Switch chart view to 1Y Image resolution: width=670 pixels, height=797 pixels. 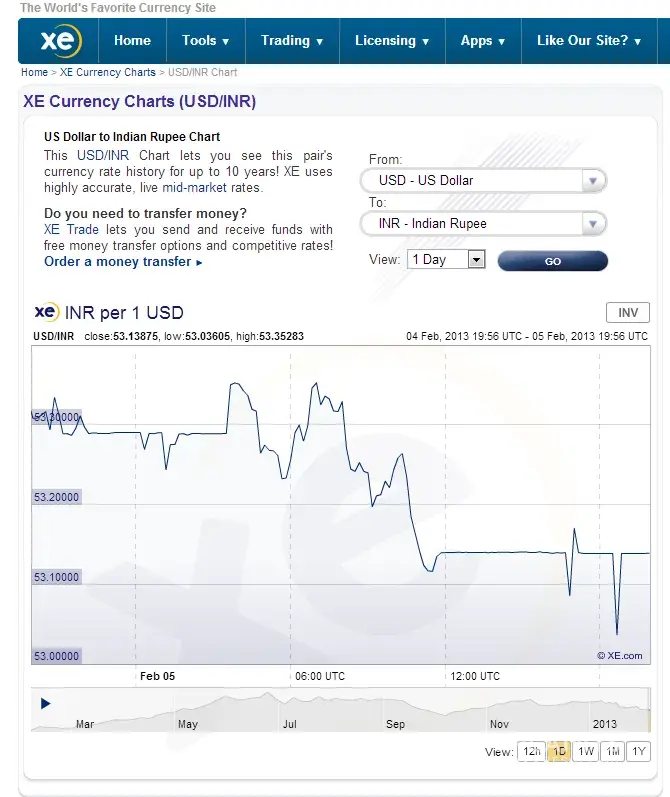click(639, 752)
